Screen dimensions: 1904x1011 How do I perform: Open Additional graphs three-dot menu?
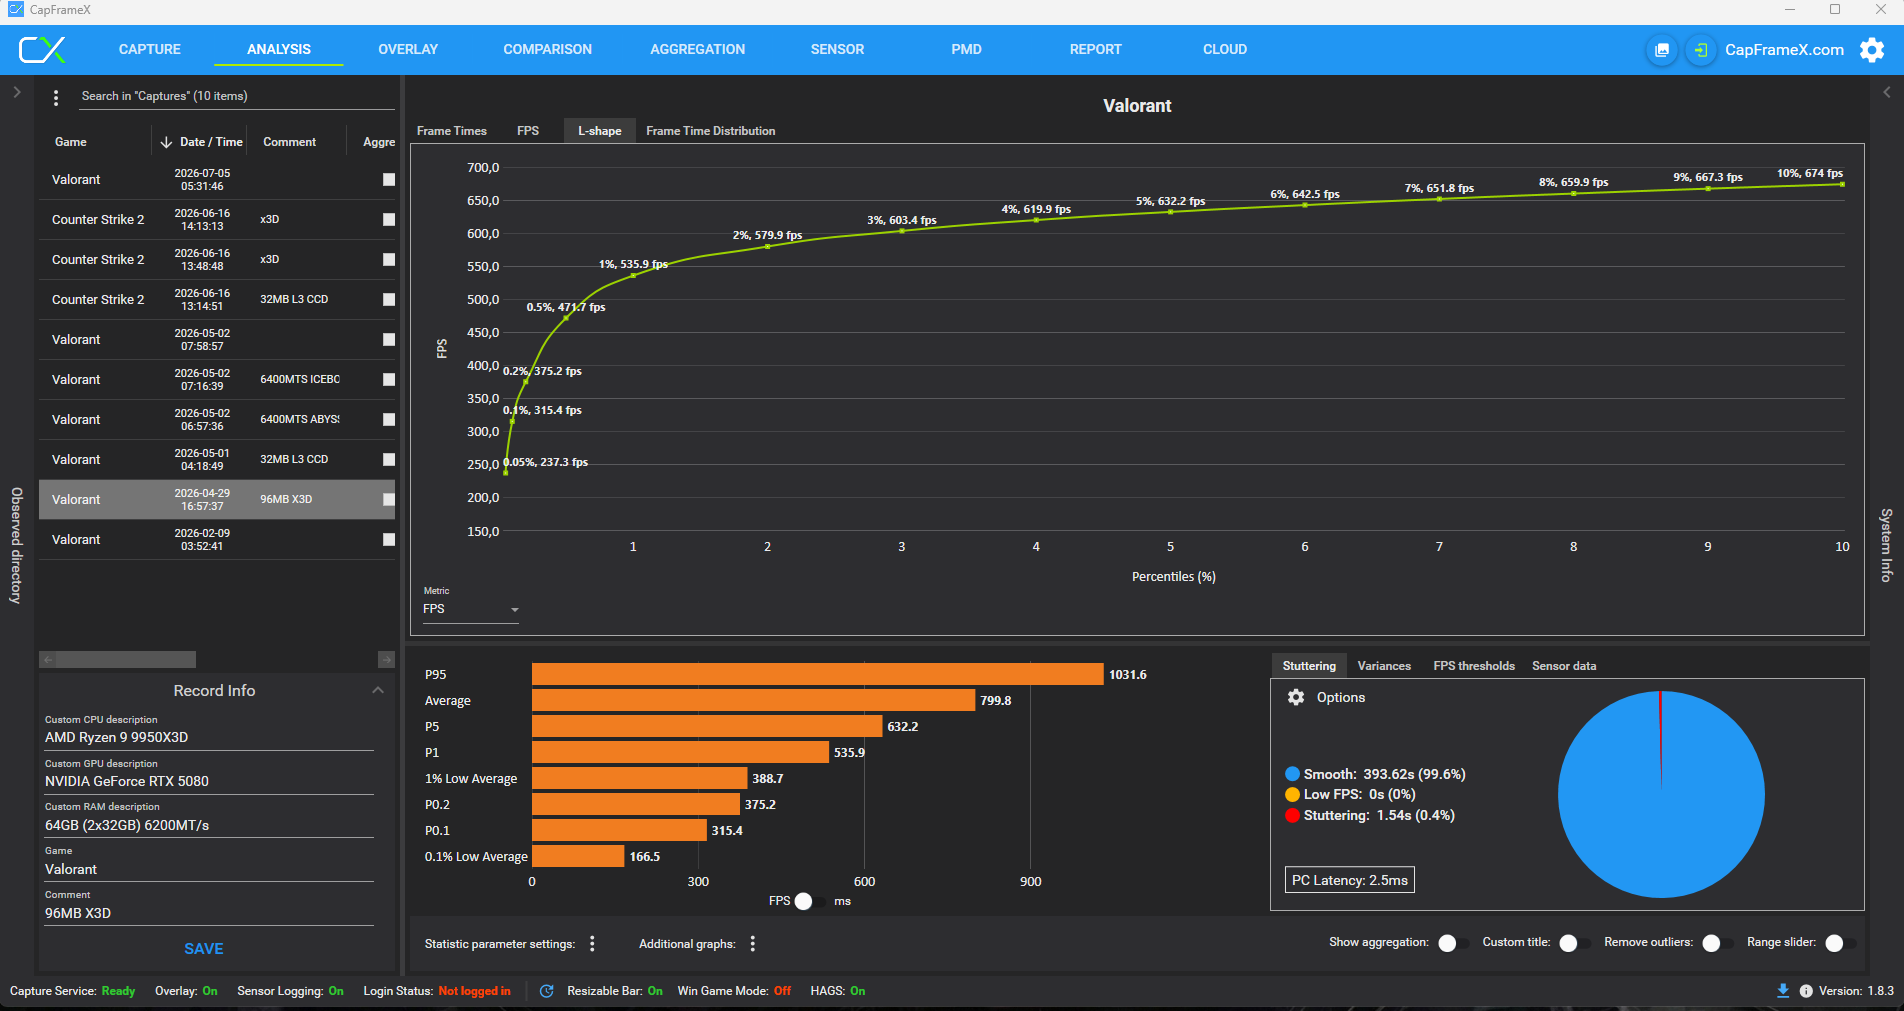[x=752, y=944]
